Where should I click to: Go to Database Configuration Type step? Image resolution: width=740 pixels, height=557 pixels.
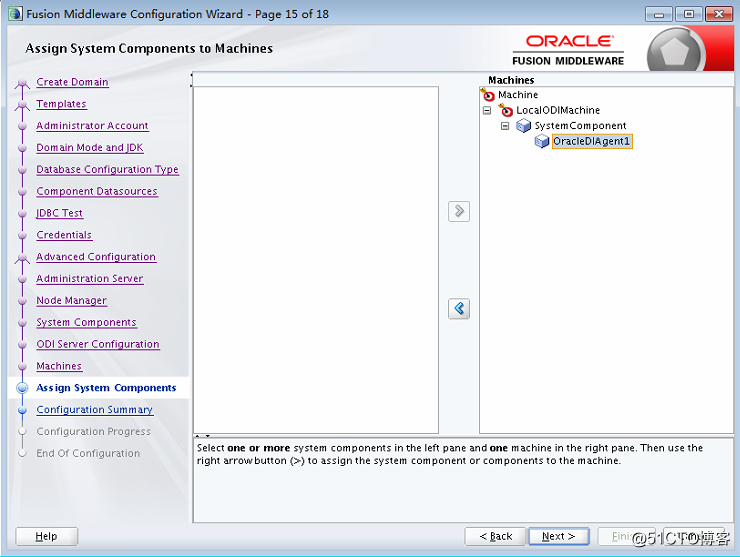107,169
